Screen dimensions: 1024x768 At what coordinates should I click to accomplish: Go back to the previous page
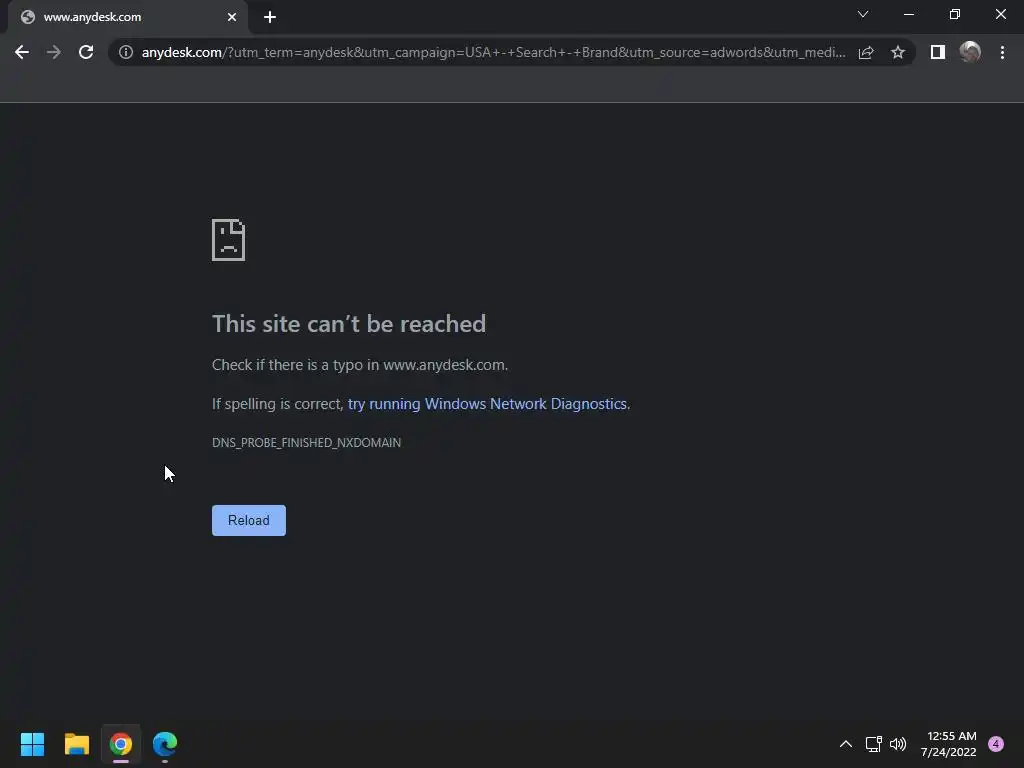pyautogui.click(x=22, y=52)
